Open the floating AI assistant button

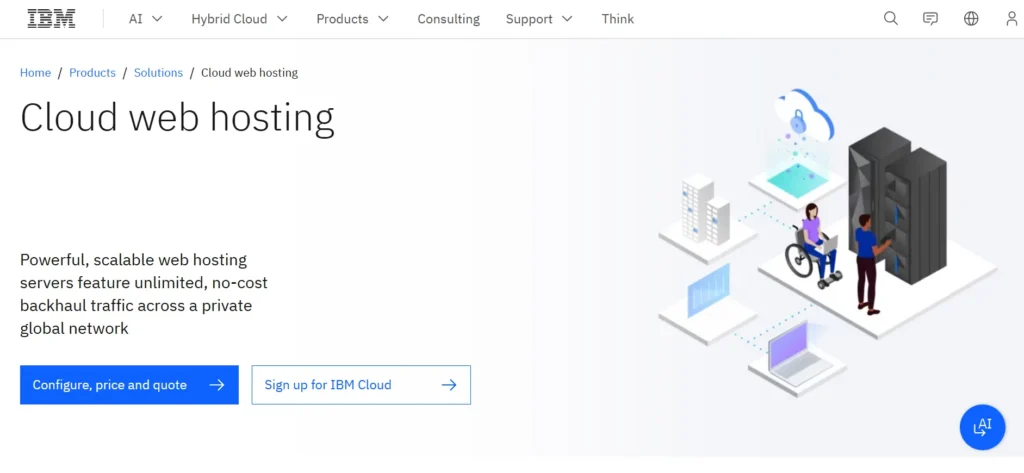coord(982,427)
